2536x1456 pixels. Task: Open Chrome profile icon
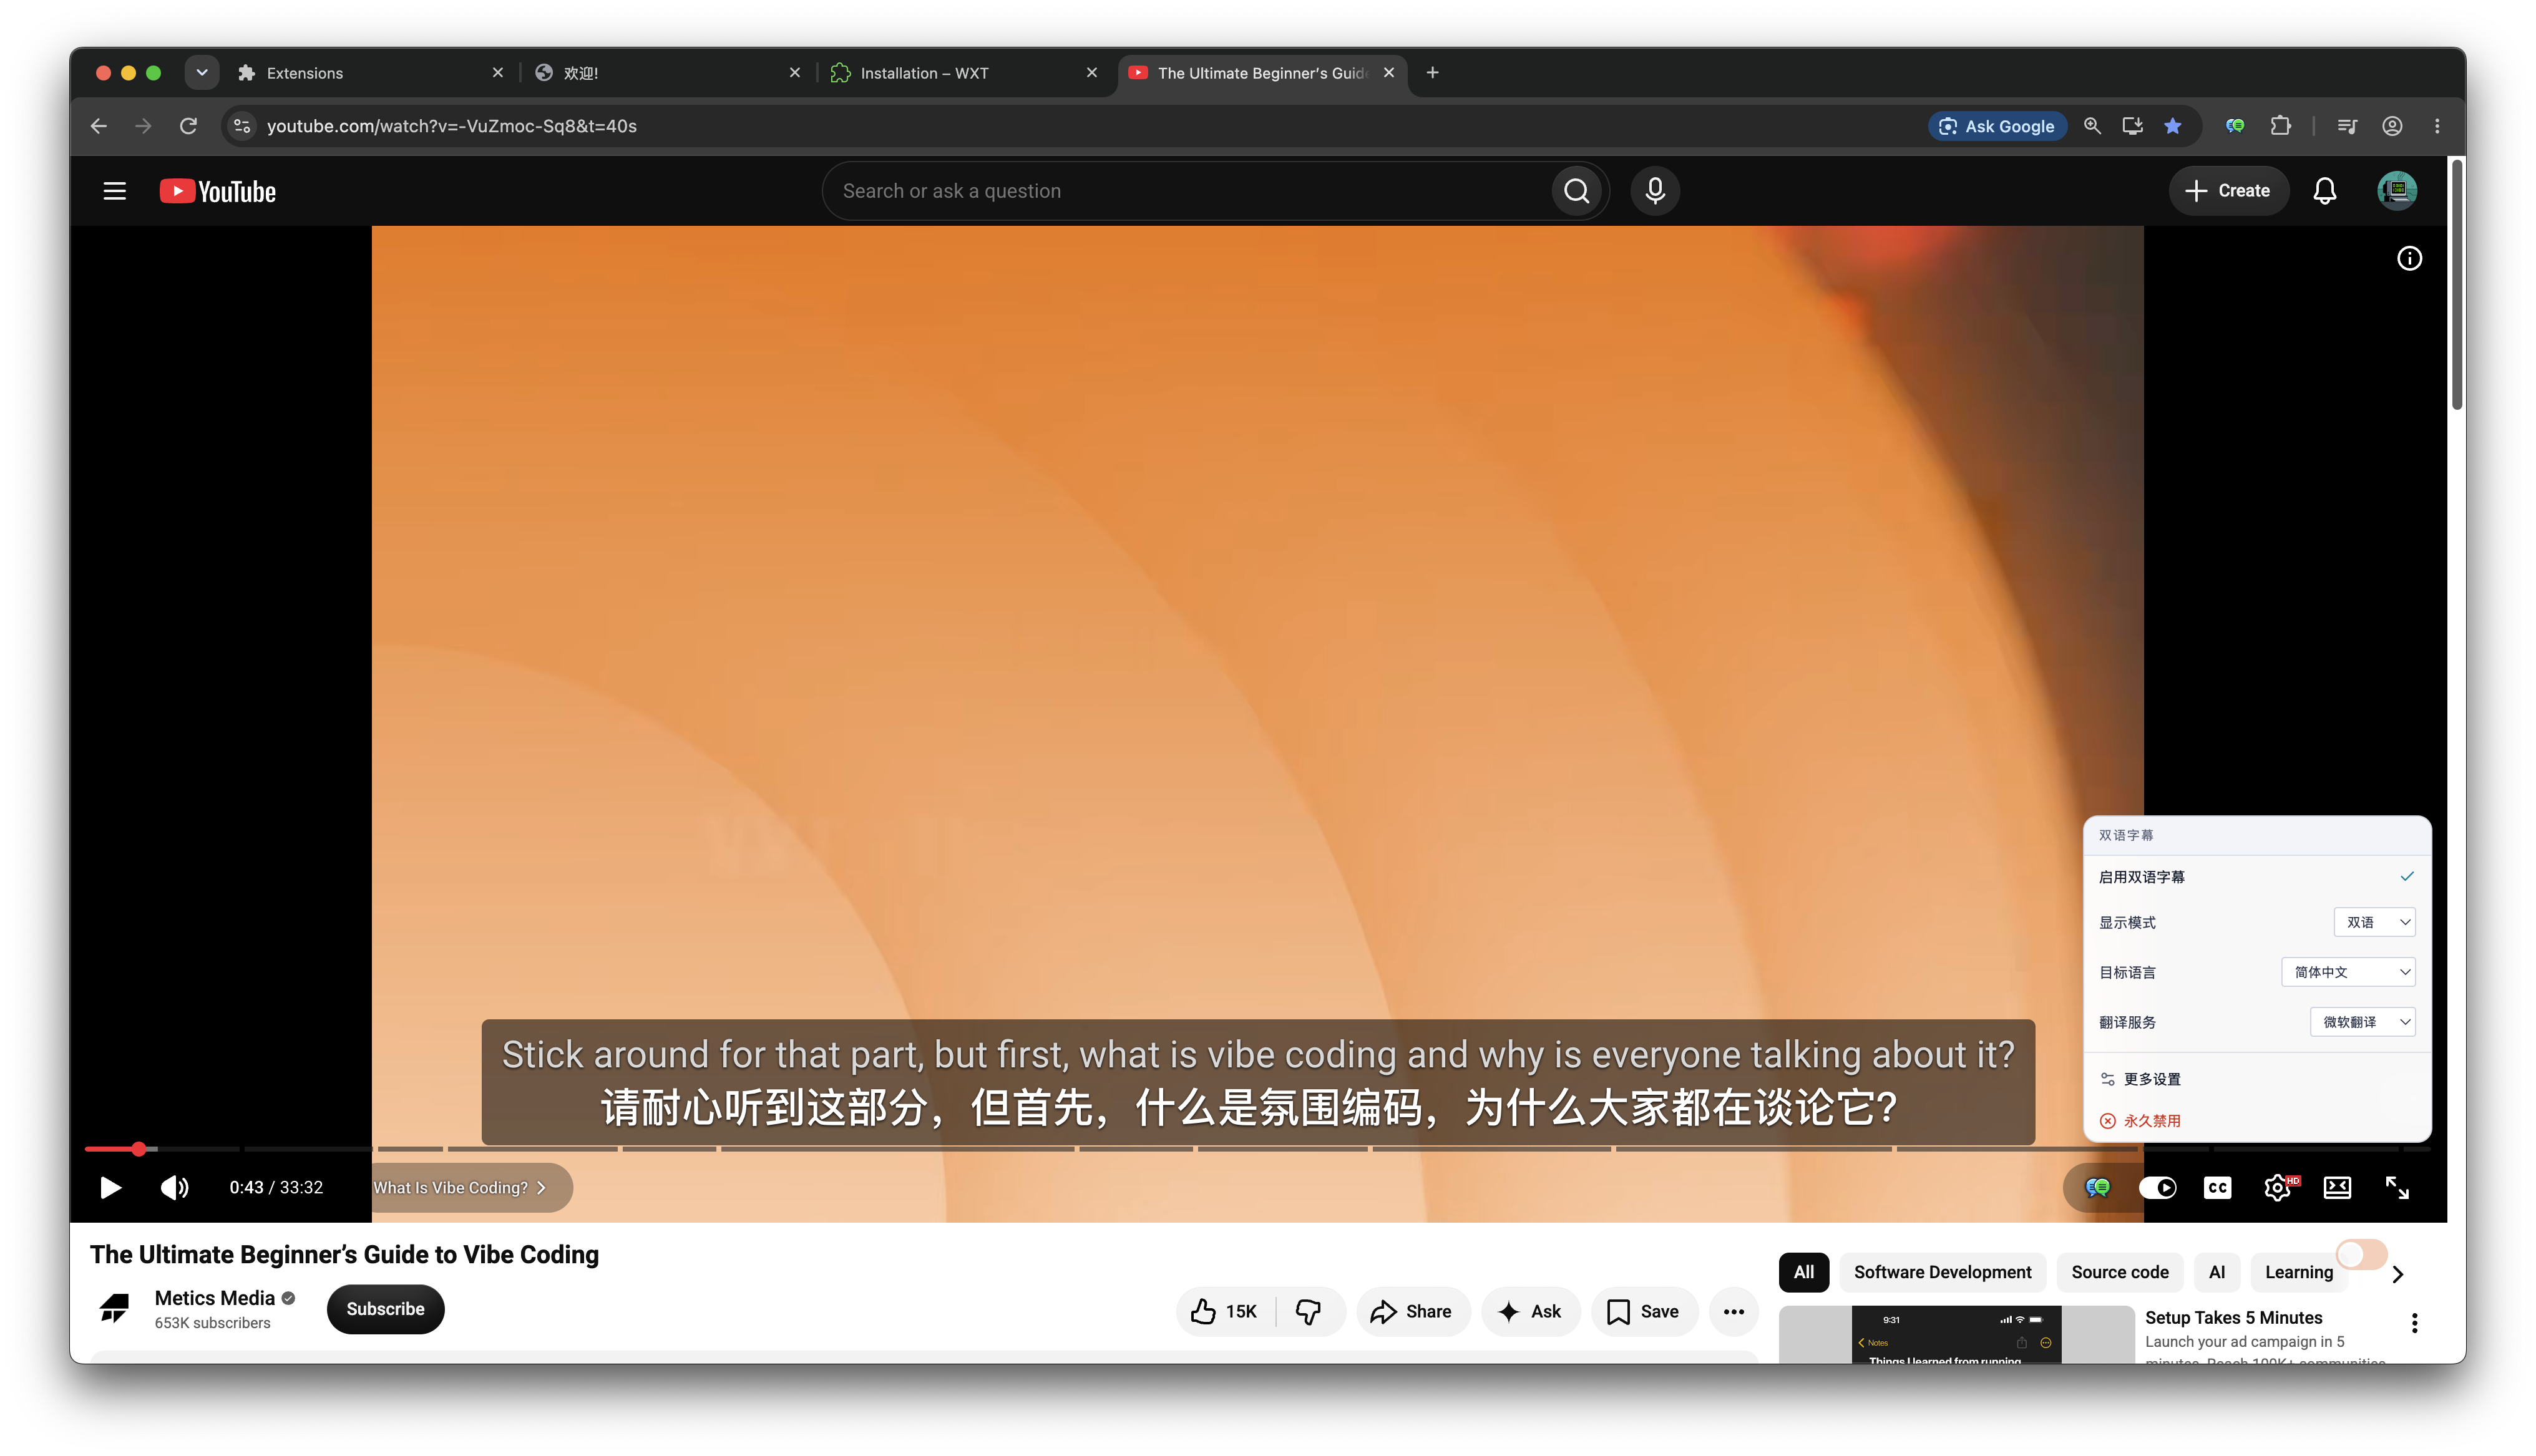(x=2392, y=126)
